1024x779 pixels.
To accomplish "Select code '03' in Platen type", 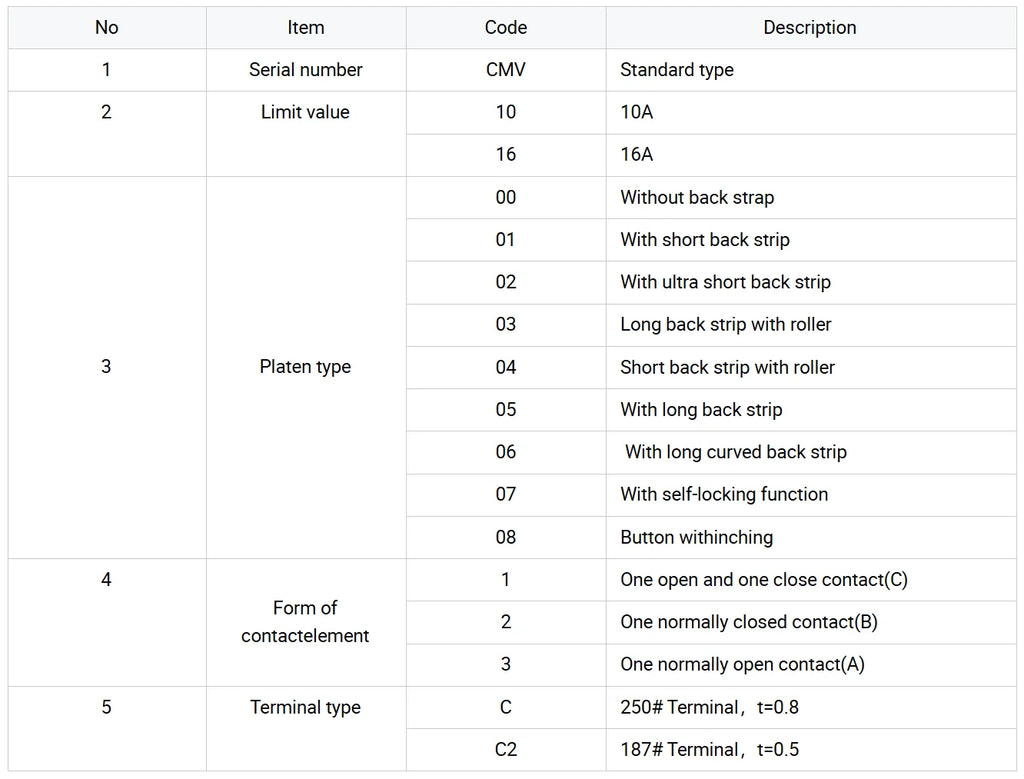I will tap(505, 325).
